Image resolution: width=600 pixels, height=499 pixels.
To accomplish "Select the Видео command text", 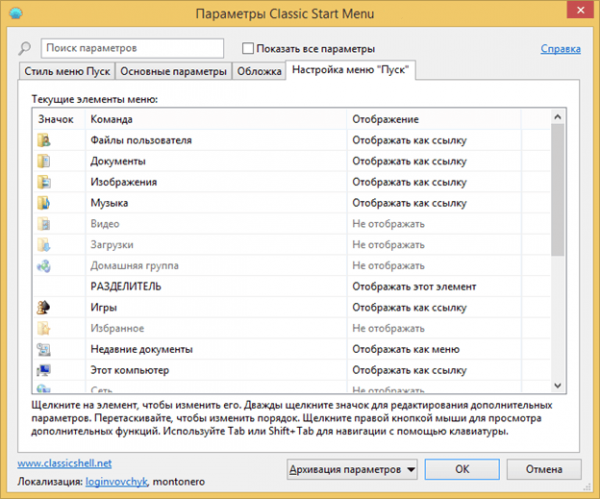I will point(105,224).
